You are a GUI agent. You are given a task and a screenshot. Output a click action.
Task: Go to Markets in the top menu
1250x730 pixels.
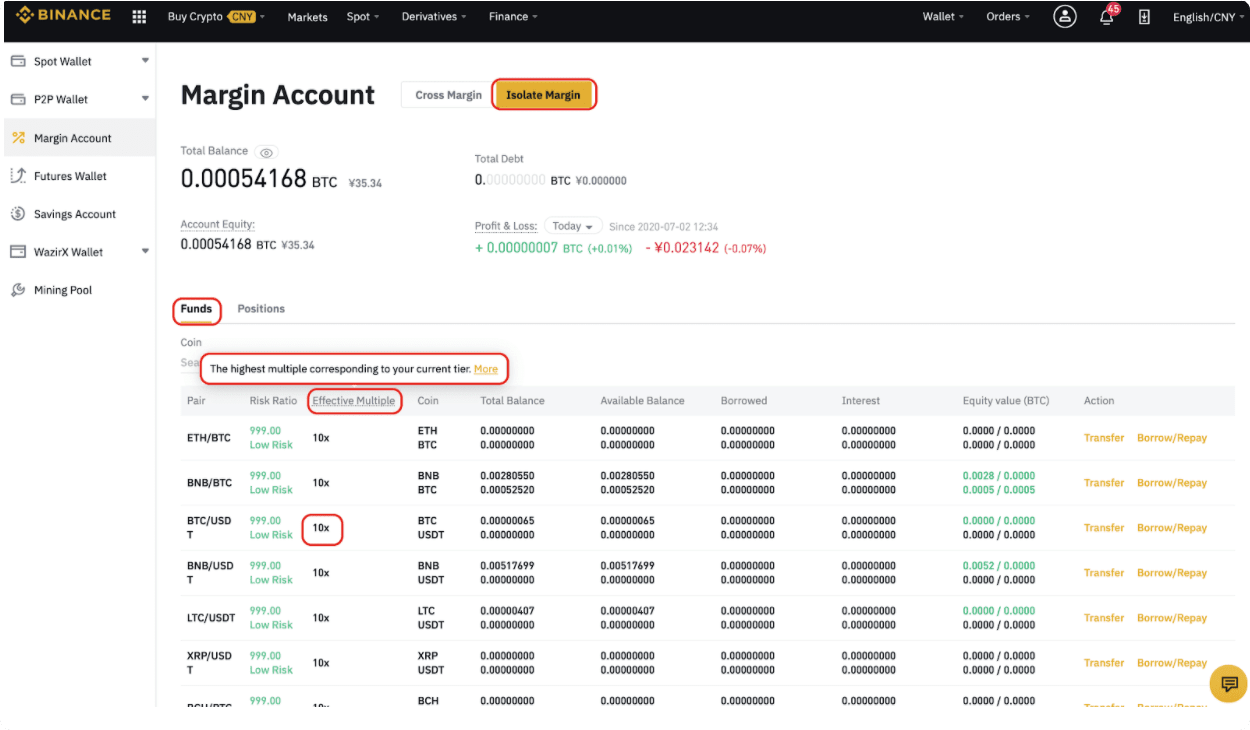click(x=307, y=17)
